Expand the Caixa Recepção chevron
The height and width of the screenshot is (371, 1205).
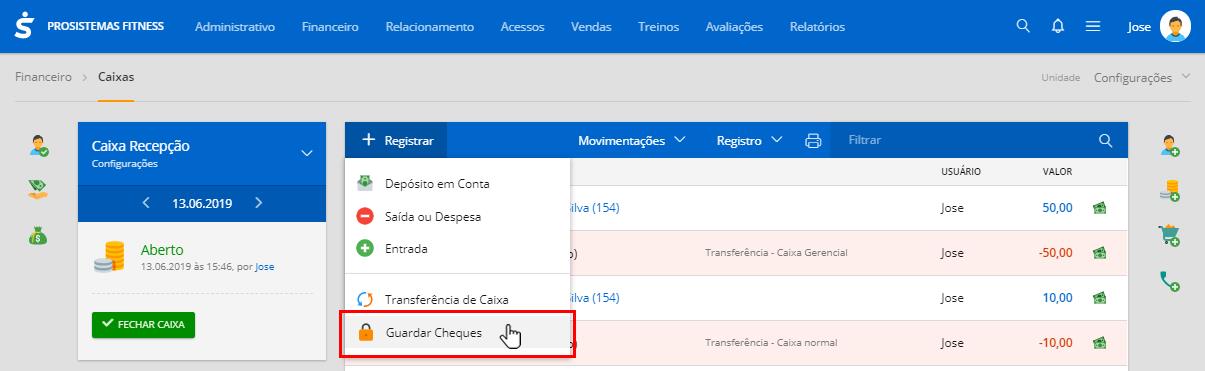point(307,153)
